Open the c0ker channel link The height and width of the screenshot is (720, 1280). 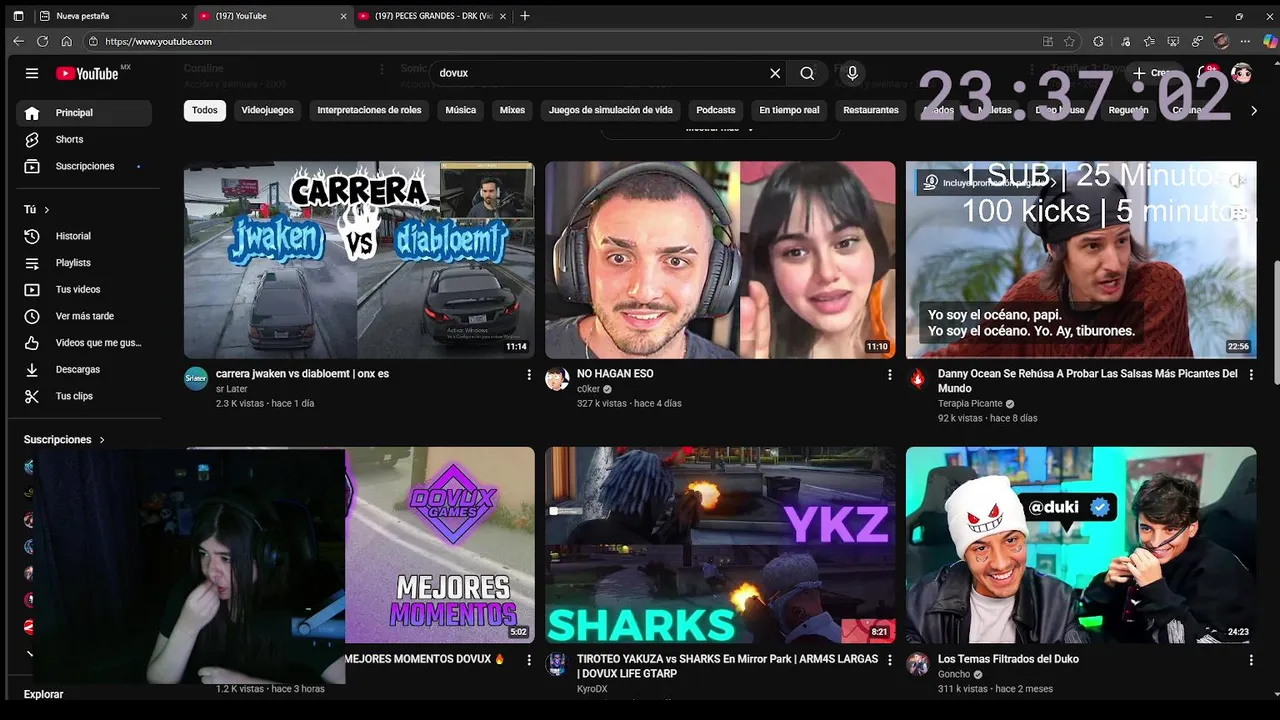(x=589, y=389)
